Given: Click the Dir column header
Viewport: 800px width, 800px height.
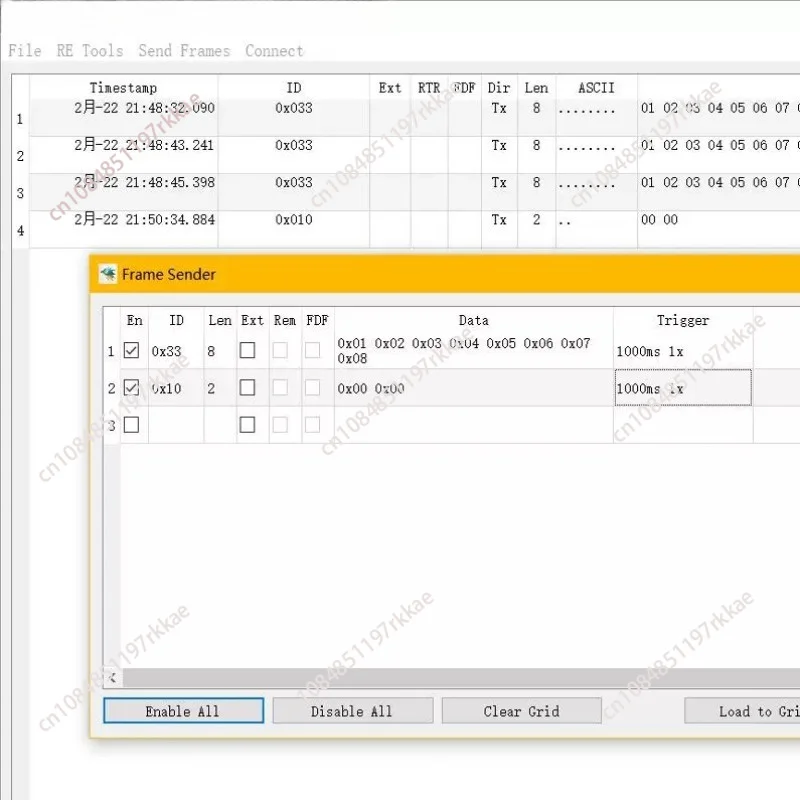Looking at the screenshot, I should coord(499,88).
